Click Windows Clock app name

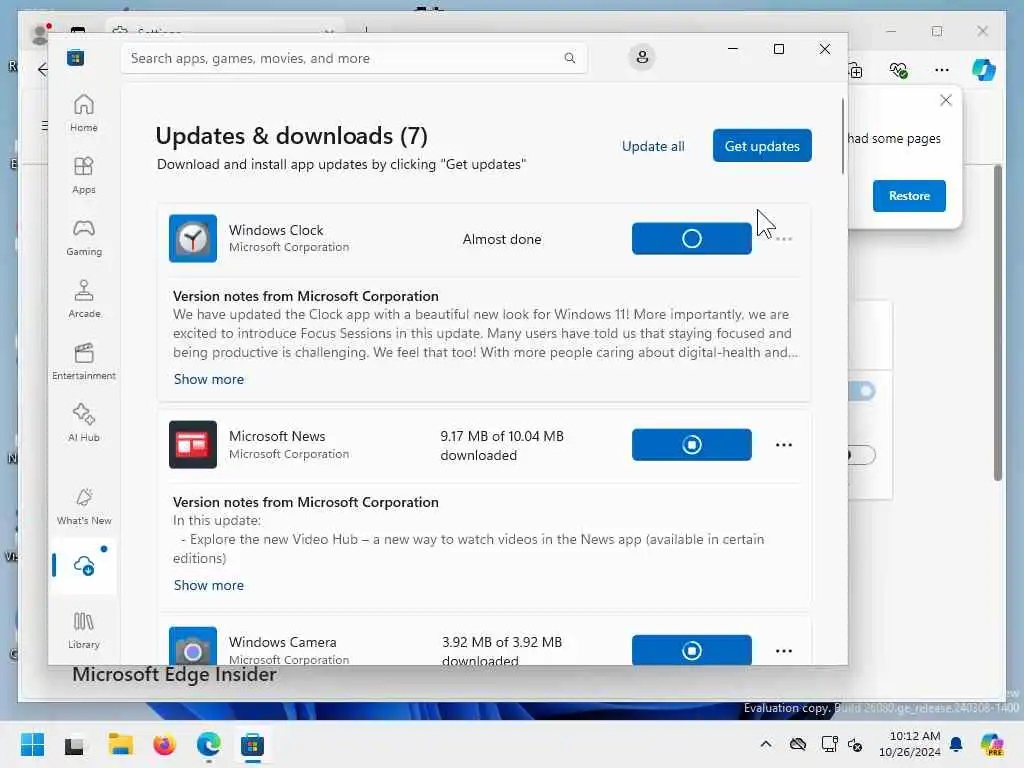(276, 231)
